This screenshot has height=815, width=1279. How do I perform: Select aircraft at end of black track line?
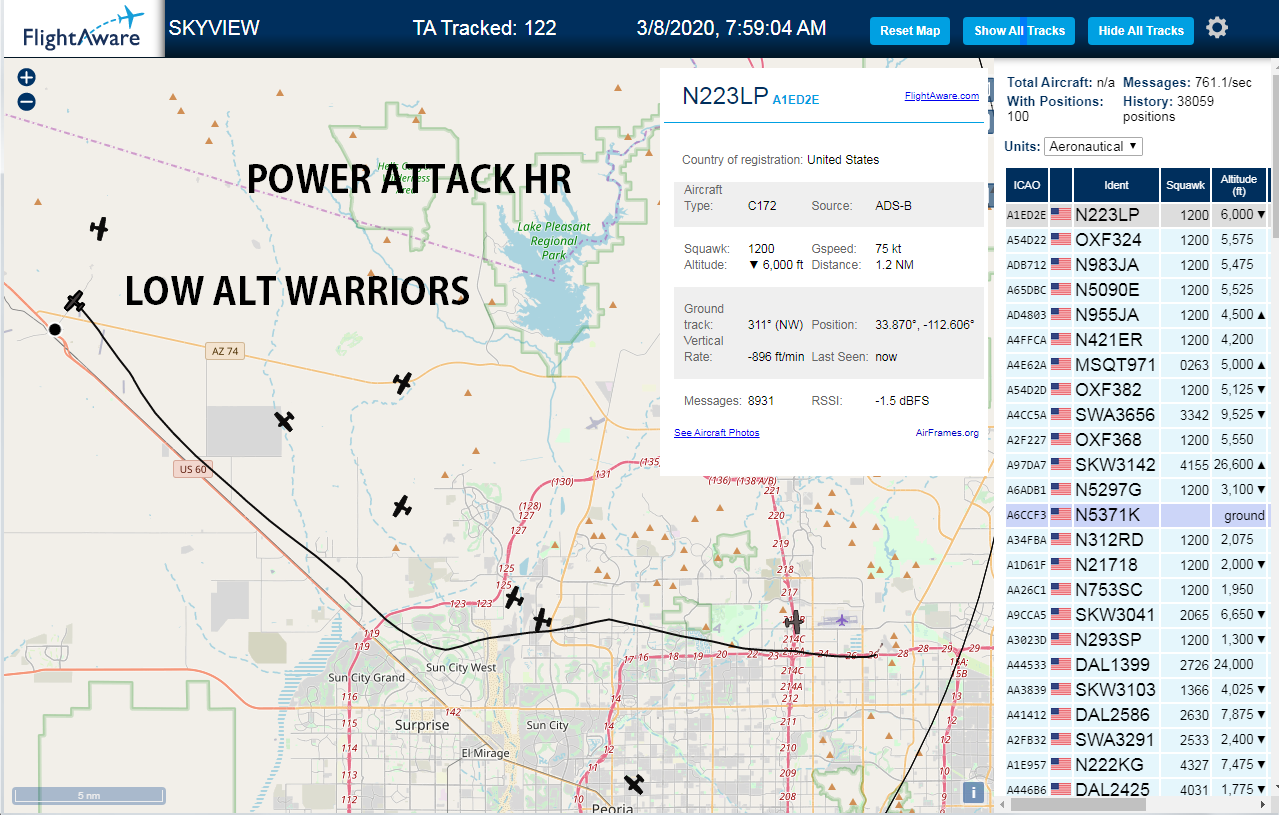[75, 300]
